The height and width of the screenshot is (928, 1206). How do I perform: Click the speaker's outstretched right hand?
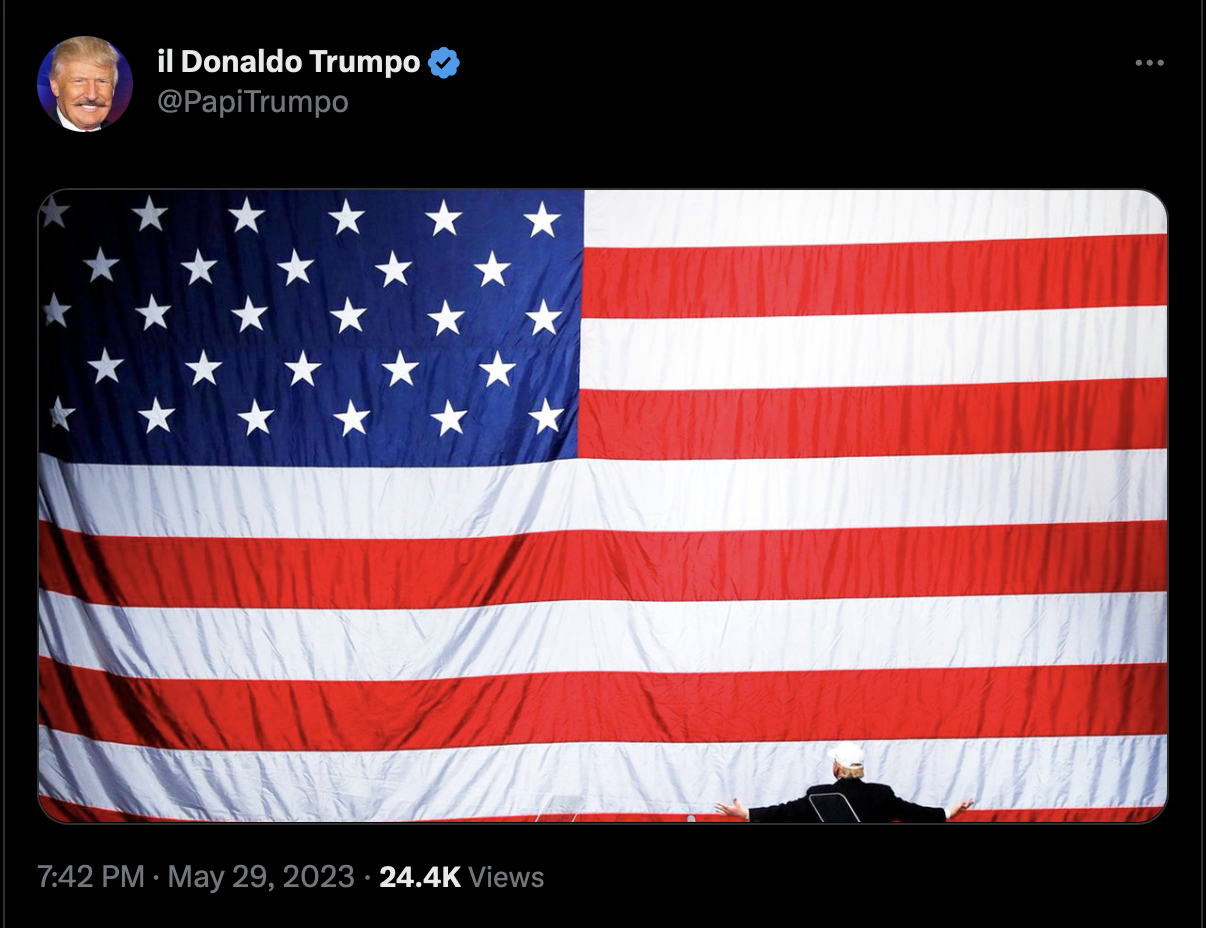click(961, 806)
